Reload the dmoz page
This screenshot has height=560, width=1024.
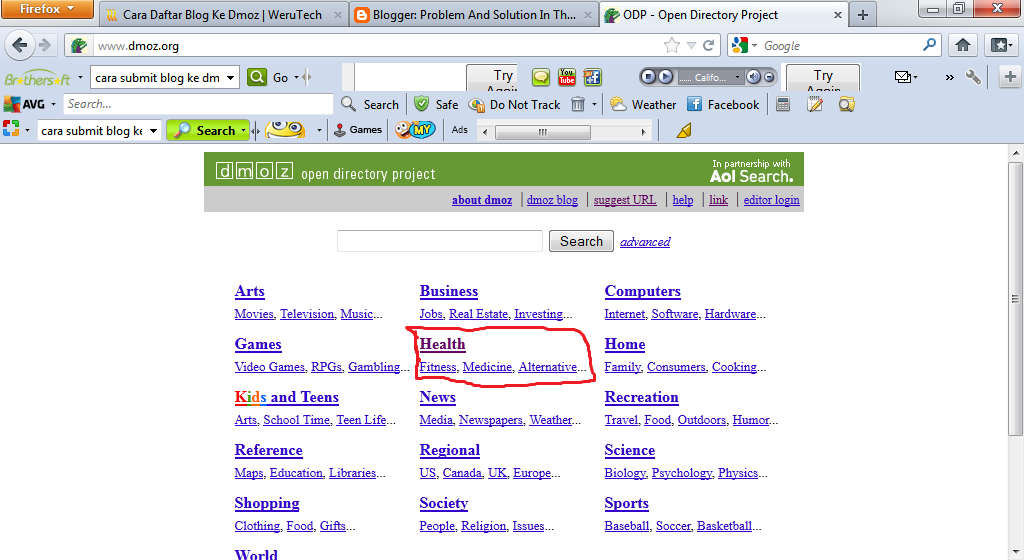coord(708,45)
